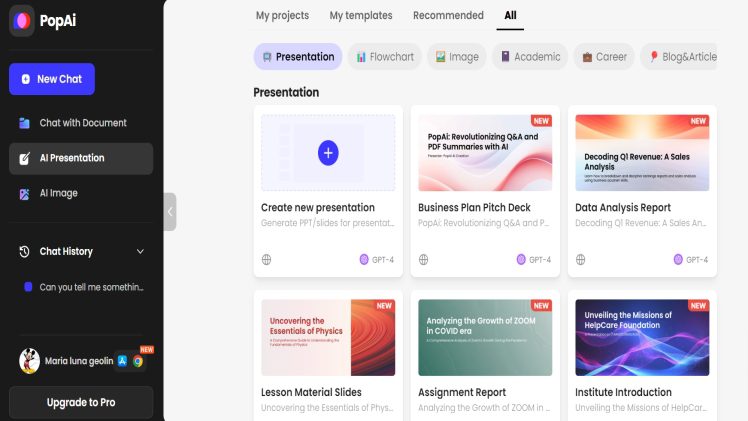Viewport: 748px width, 421px height.
Task: Select the Academic category filter
Action: coord(530,57)
